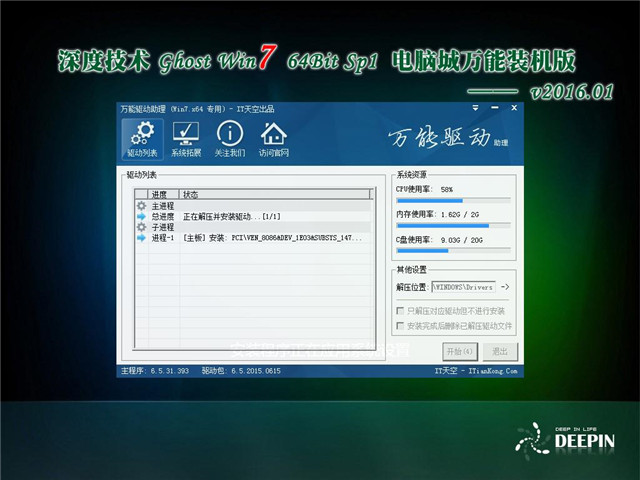Screen dimensions: 640x480
Task: Select the 总进度 row label
Action: (x=163, y=216)
